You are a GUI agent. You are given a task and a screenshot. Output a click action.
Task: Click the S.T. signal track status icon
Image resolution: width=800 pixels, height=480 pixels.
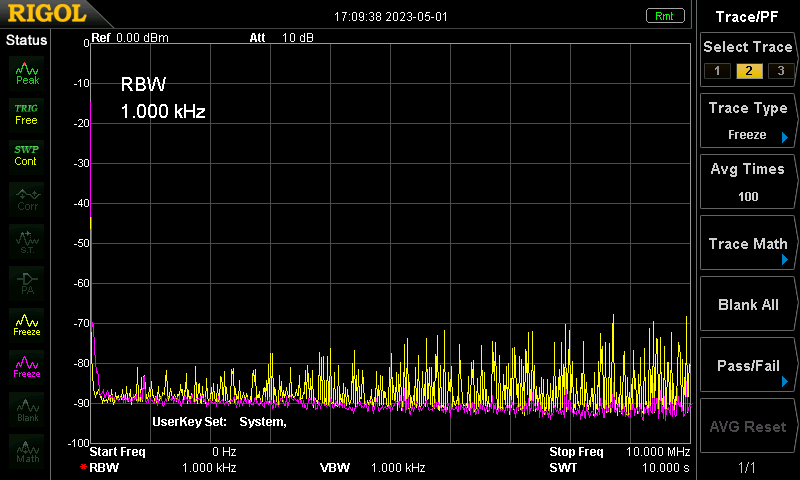click(27, 241)
